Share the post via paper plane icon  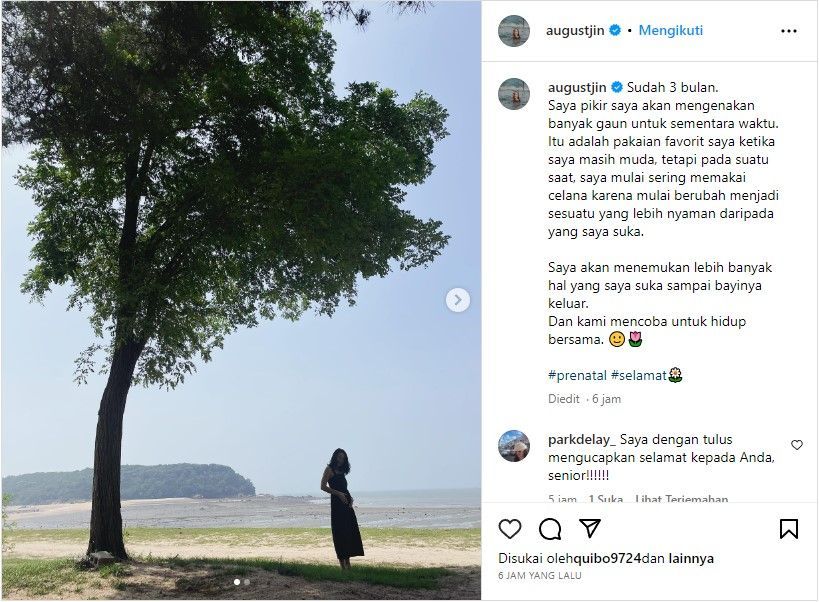590,528
